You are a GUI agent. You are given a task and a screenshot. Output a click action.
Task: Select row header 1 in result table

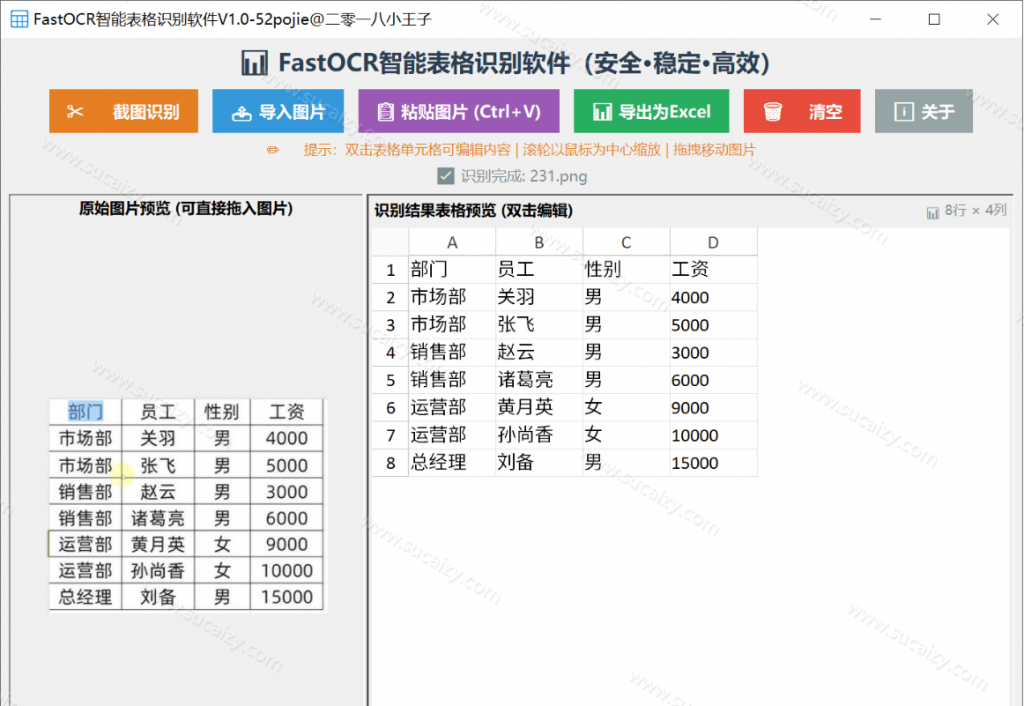pos(391,270)
